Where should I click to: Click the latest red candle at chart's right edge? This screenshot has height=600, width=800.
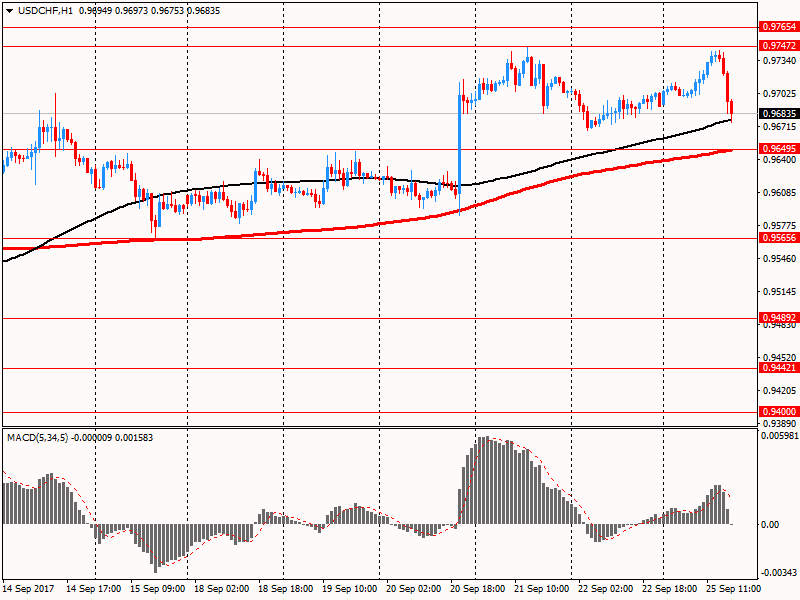732,109
